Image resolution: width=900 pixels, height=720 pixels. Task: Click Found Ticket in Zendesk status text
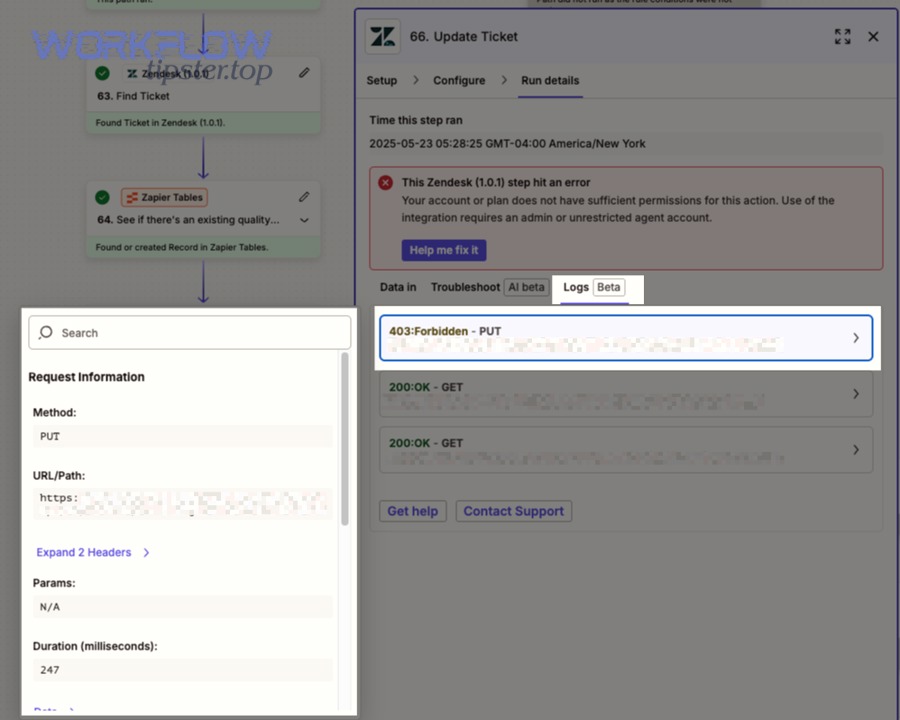click(x=160, y=123)
